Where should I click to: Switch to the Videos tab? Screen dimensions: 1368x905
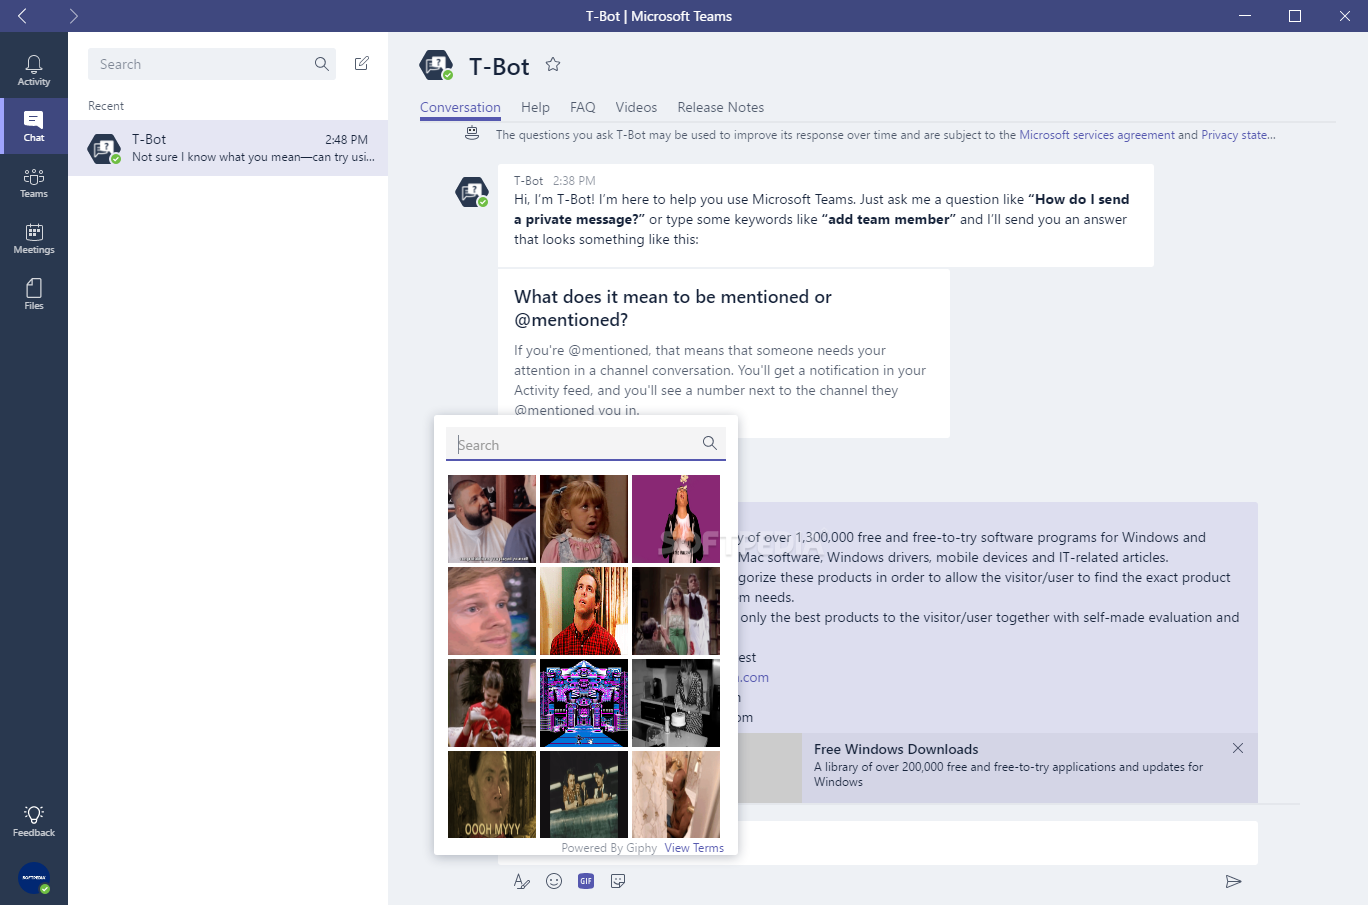pyautogui.click(x=636, y=107)
